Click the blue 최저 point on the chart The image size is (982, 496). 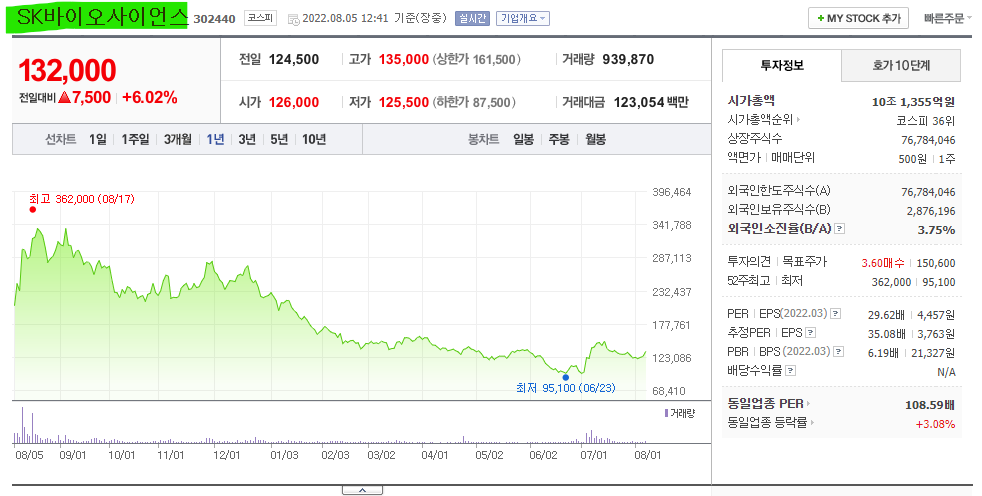point(566,377)
